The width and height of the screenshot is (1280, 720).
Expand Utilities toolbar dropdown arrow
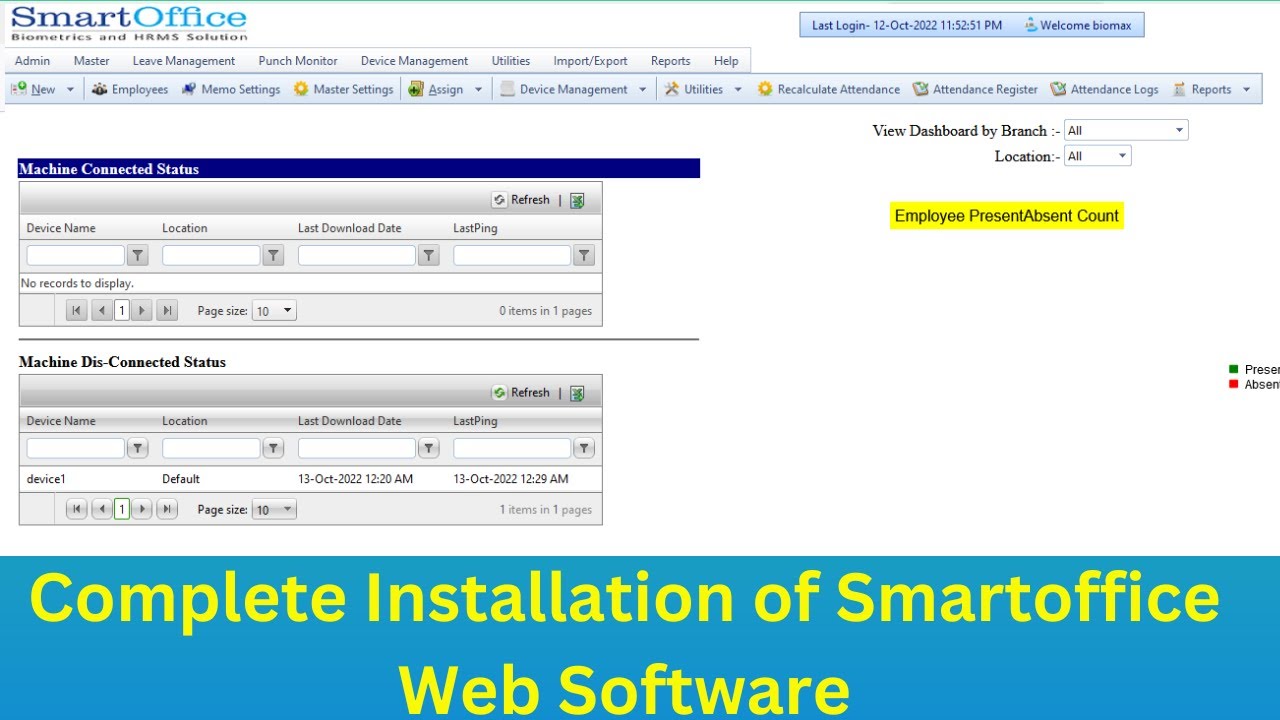(x=738, y=89)
